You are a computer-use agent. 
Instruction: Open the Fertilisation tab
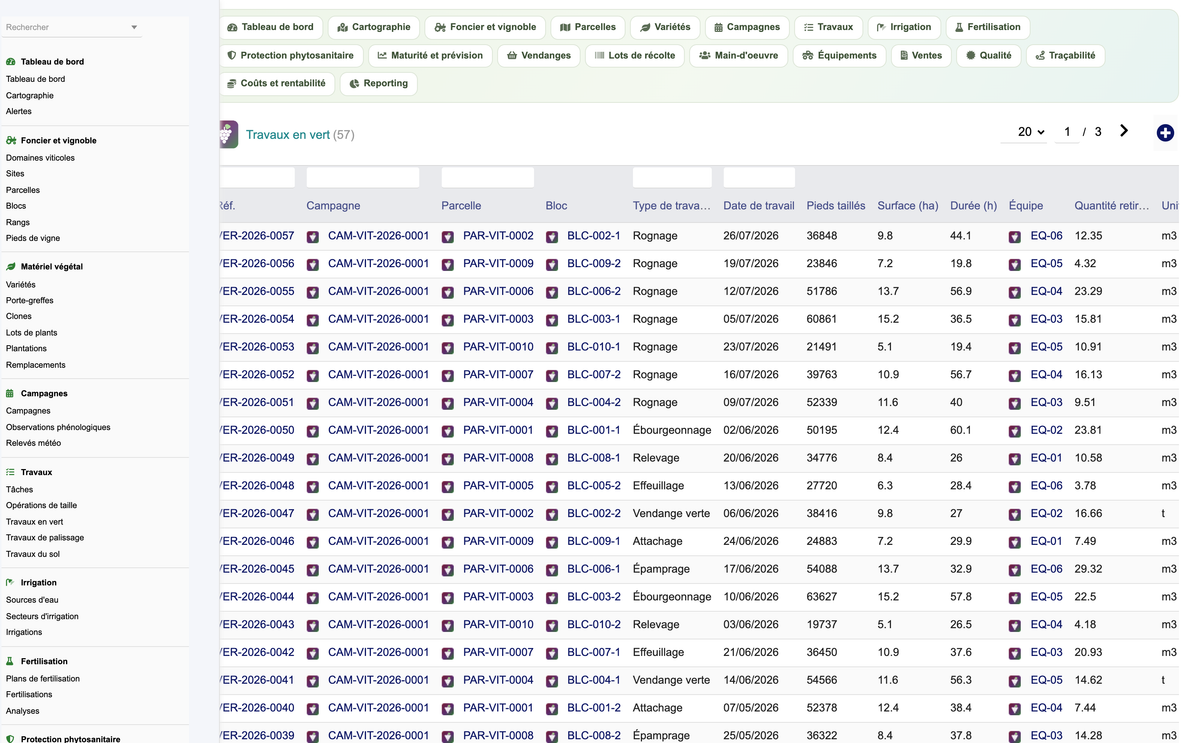point(987,27)
